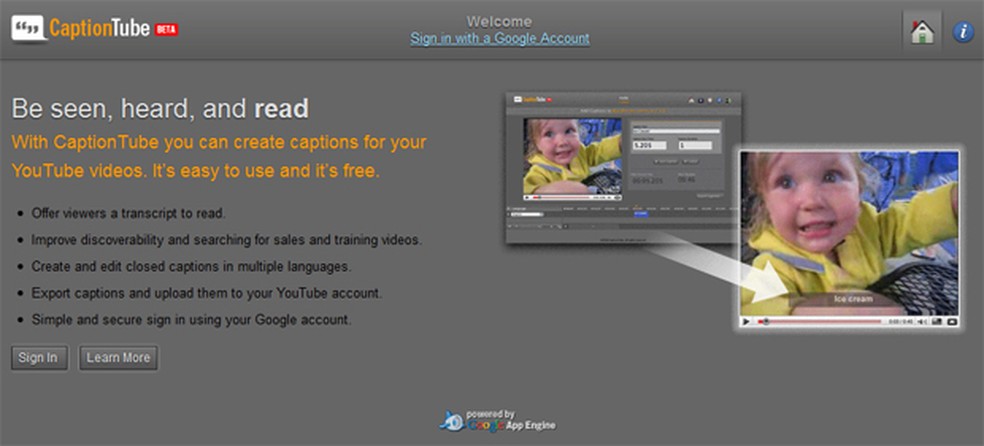Click the small editor screenshot thumbnail
The image size is (984, 446).
coord(623,168)
